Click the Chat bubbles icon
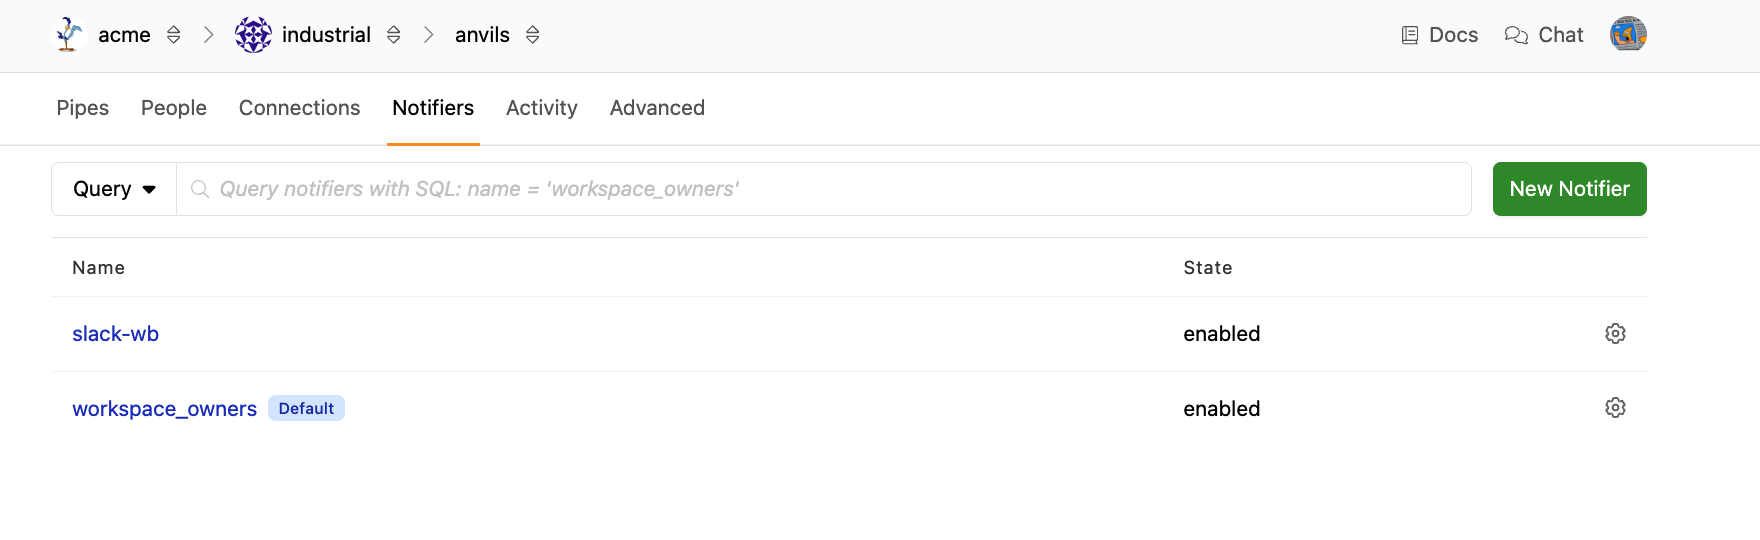 [x=1516, y=35]
